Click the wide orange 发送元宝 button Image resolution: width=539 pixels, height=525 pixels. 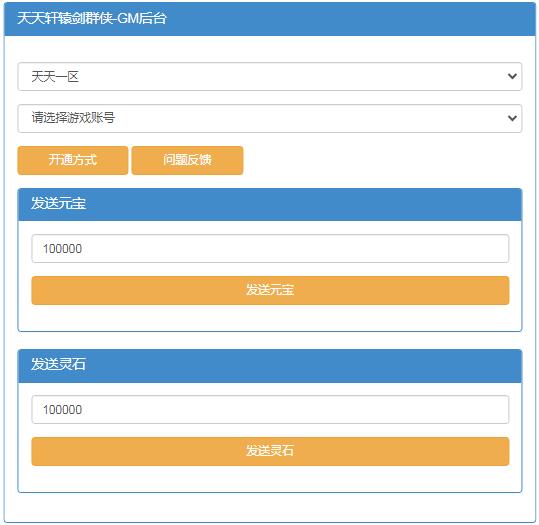point(270,290)
